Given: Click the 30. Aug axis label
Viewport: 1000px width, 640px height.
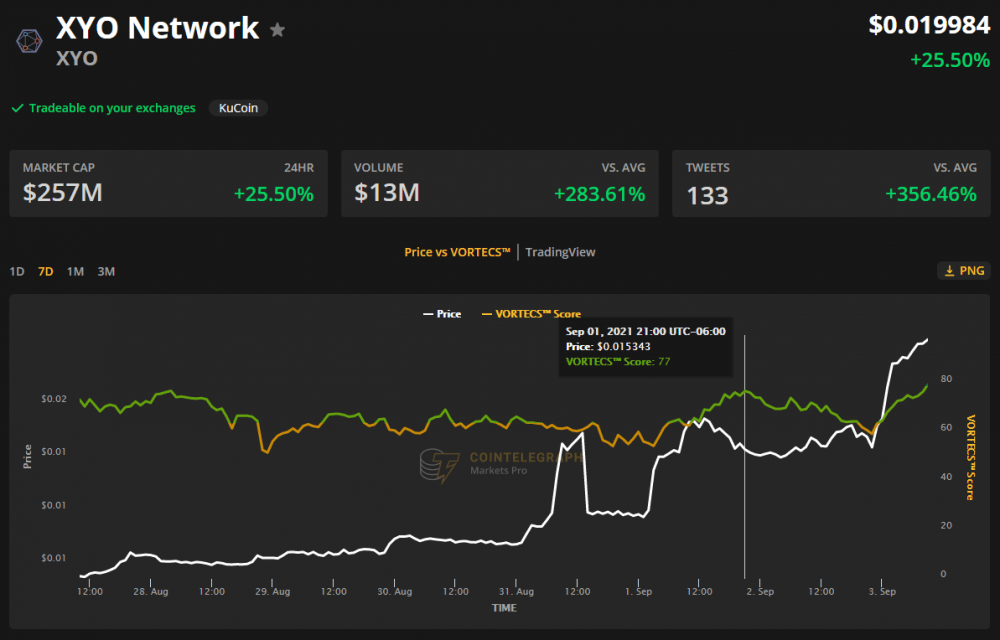Looking at the screenshot, I should tap(395, 592).
